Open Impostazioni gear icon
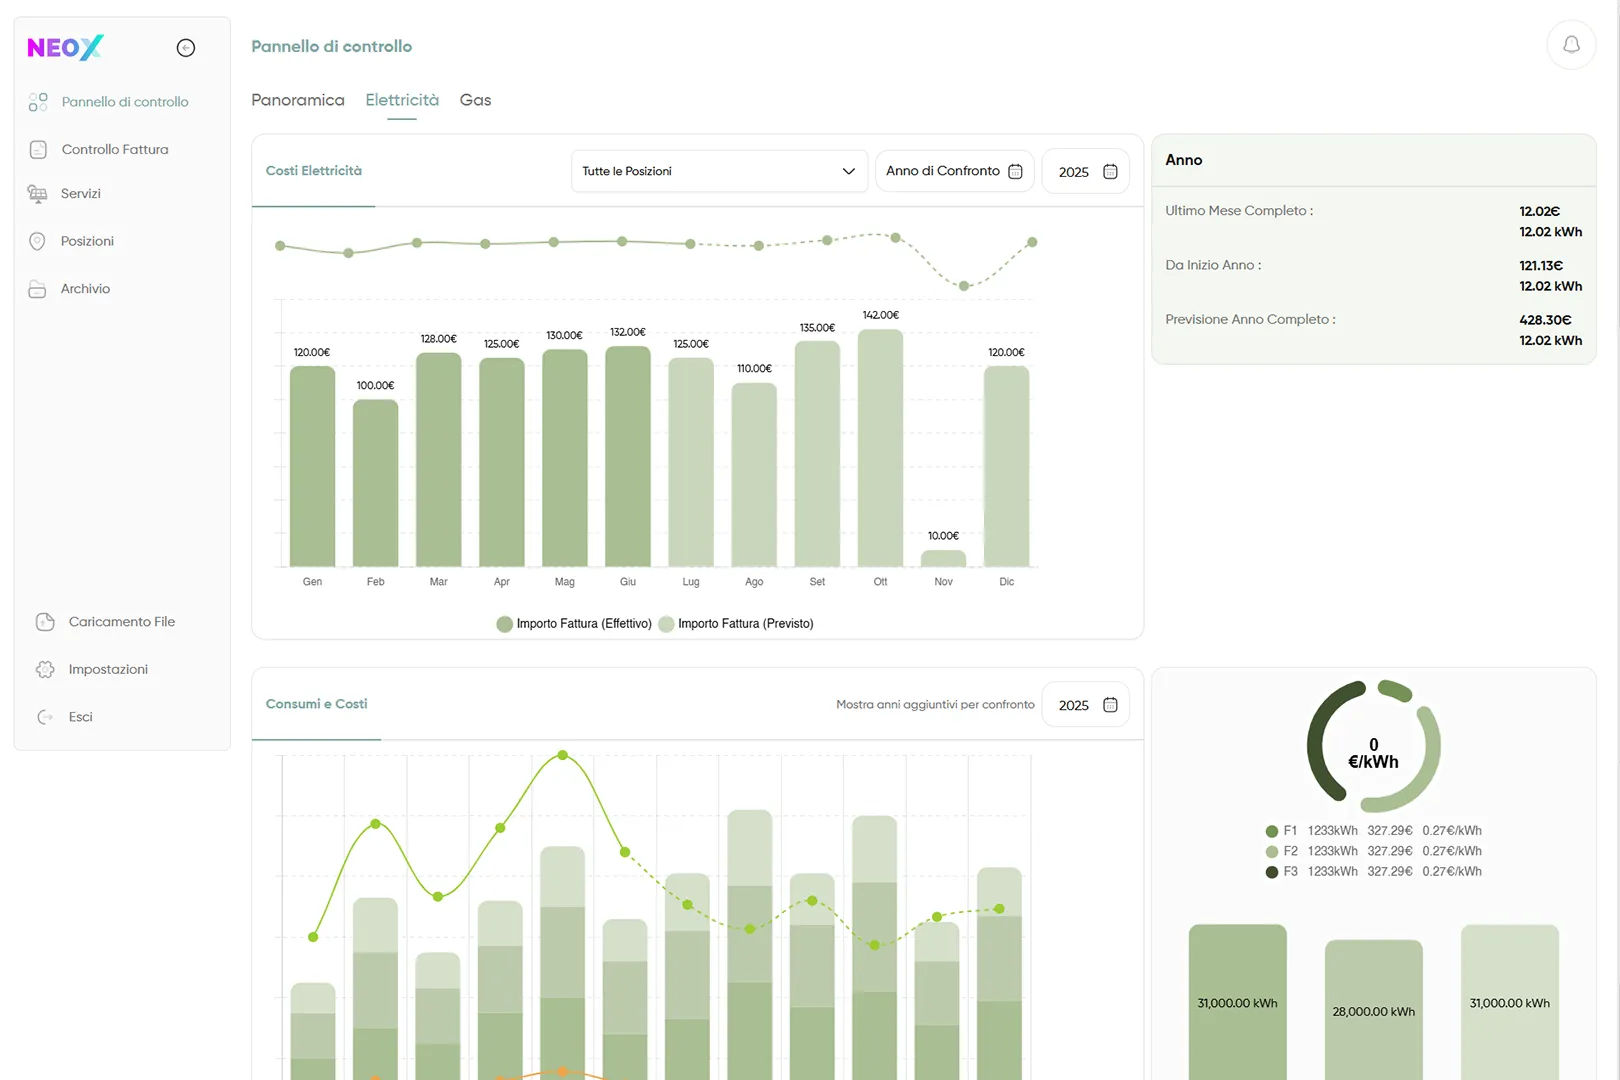 click(x=45, y=670)
